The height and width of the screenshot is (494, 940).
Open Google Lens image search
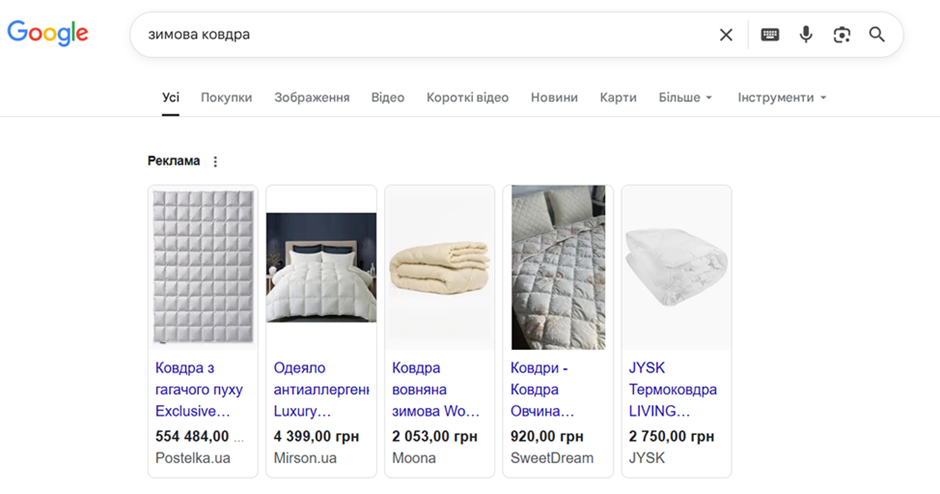click(842, 35)
